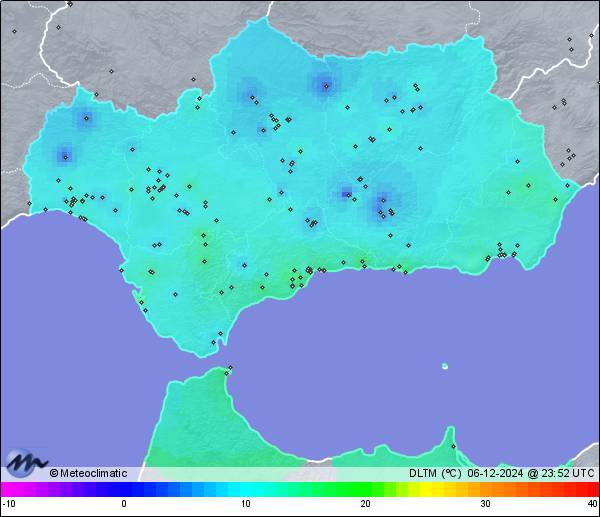Click the ©Meteoclimatic copyright text

click(x=88, y=473)
